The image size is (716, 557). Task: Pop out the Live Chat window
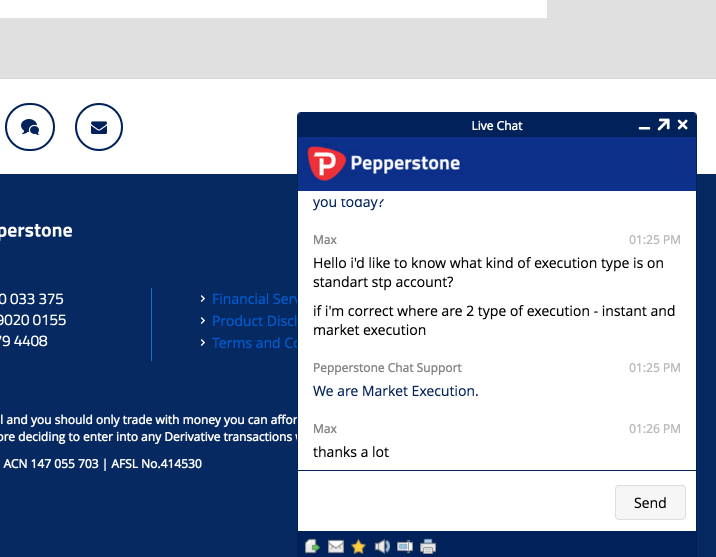663,124
